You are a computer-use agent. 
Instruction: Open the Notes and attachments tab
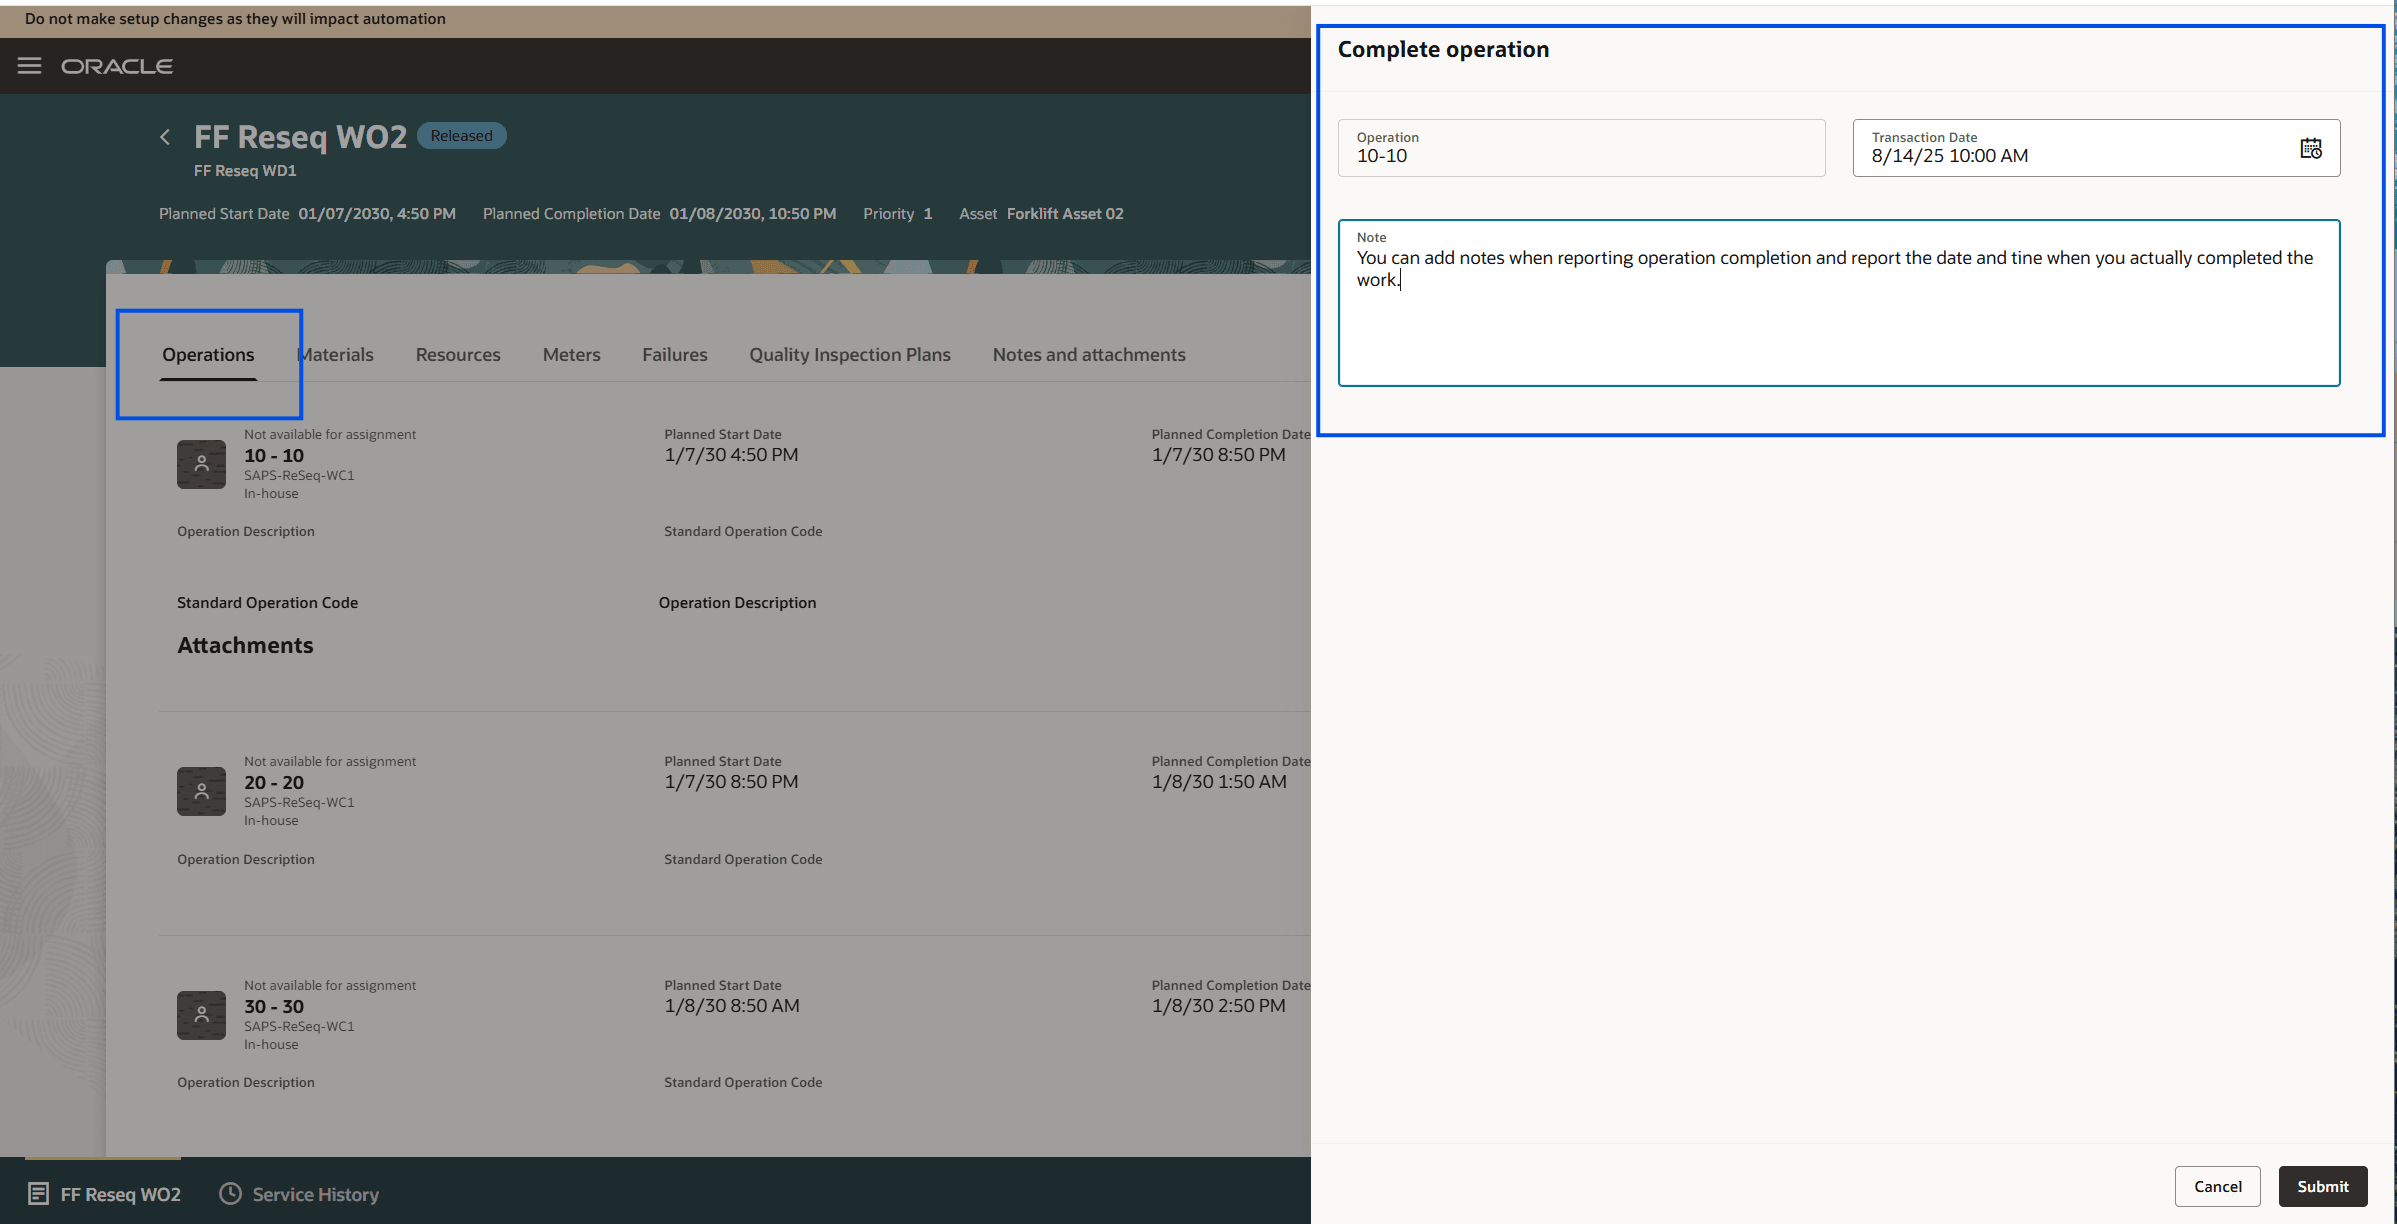click(x=1089, y=354)
